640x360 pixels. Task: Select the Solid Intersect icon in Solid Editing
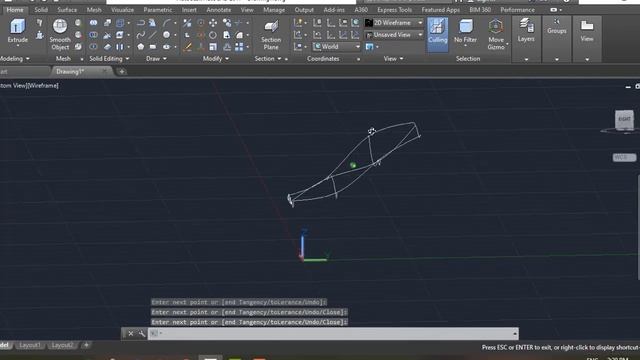click(93, 47)
